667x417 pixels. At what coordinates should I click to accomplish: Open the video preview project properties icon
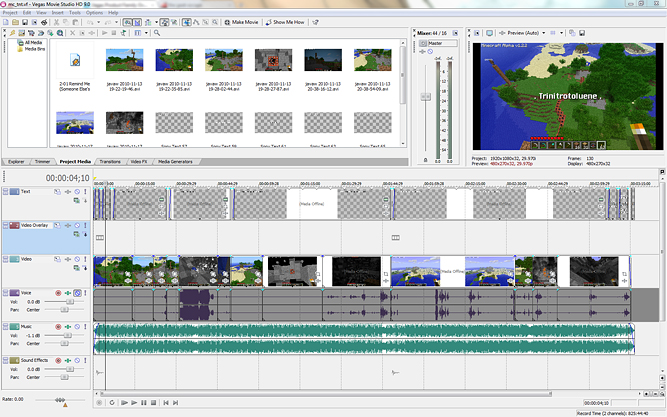tap(477, 33)
